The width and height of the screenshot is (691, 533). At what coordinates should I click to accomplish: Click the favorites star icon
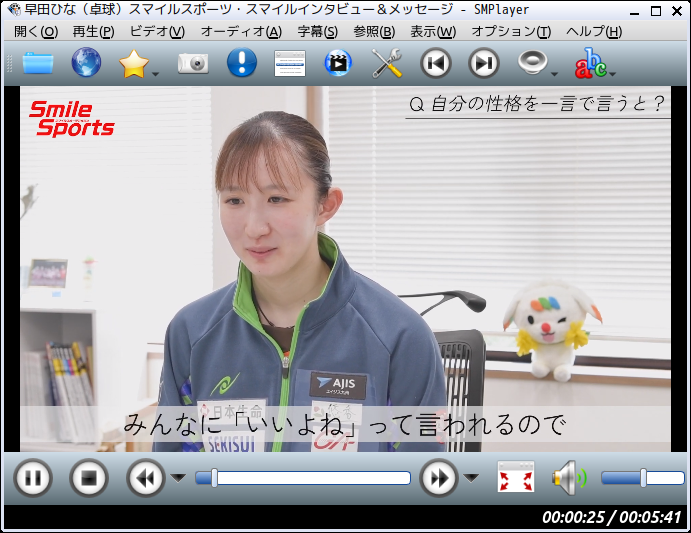[x=134, y=64]
